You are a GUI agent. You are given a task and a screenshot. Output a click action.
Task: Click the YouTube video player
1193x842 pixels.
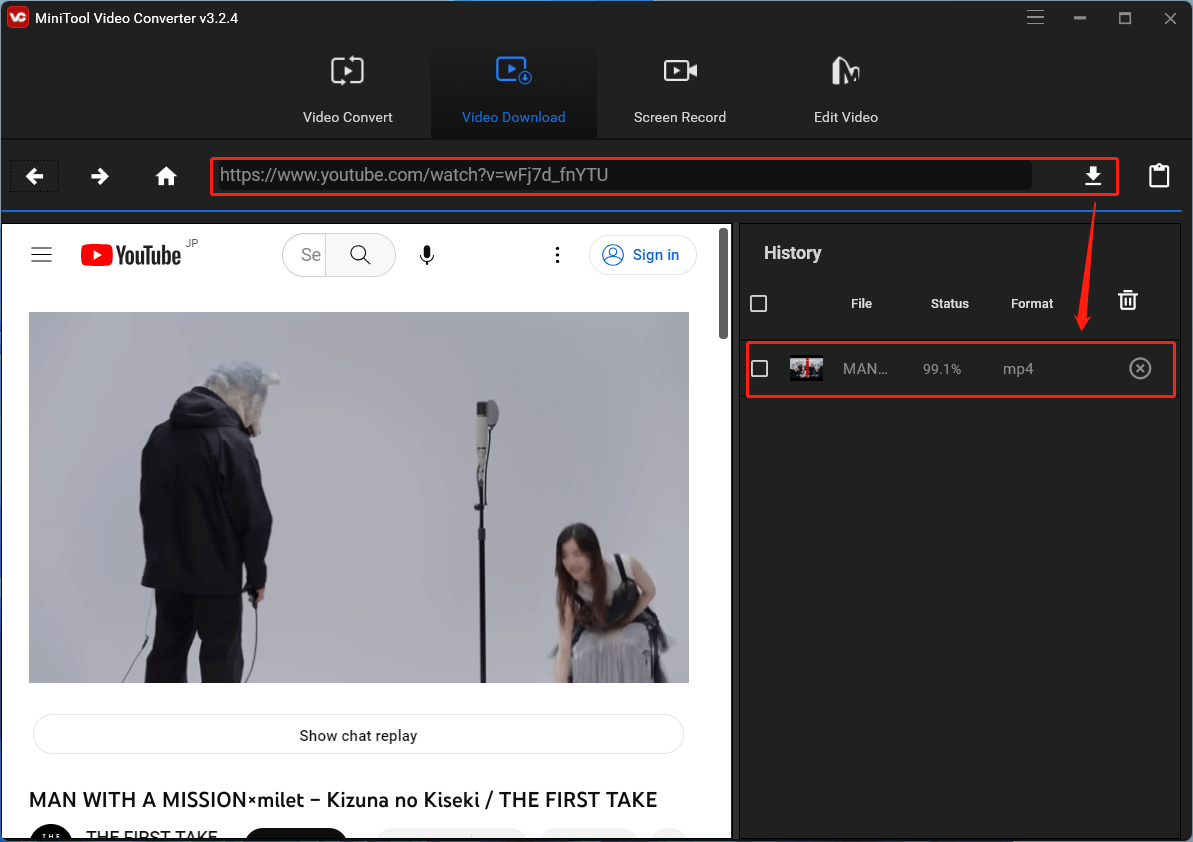pyautogui.click(x=359, y=497)
